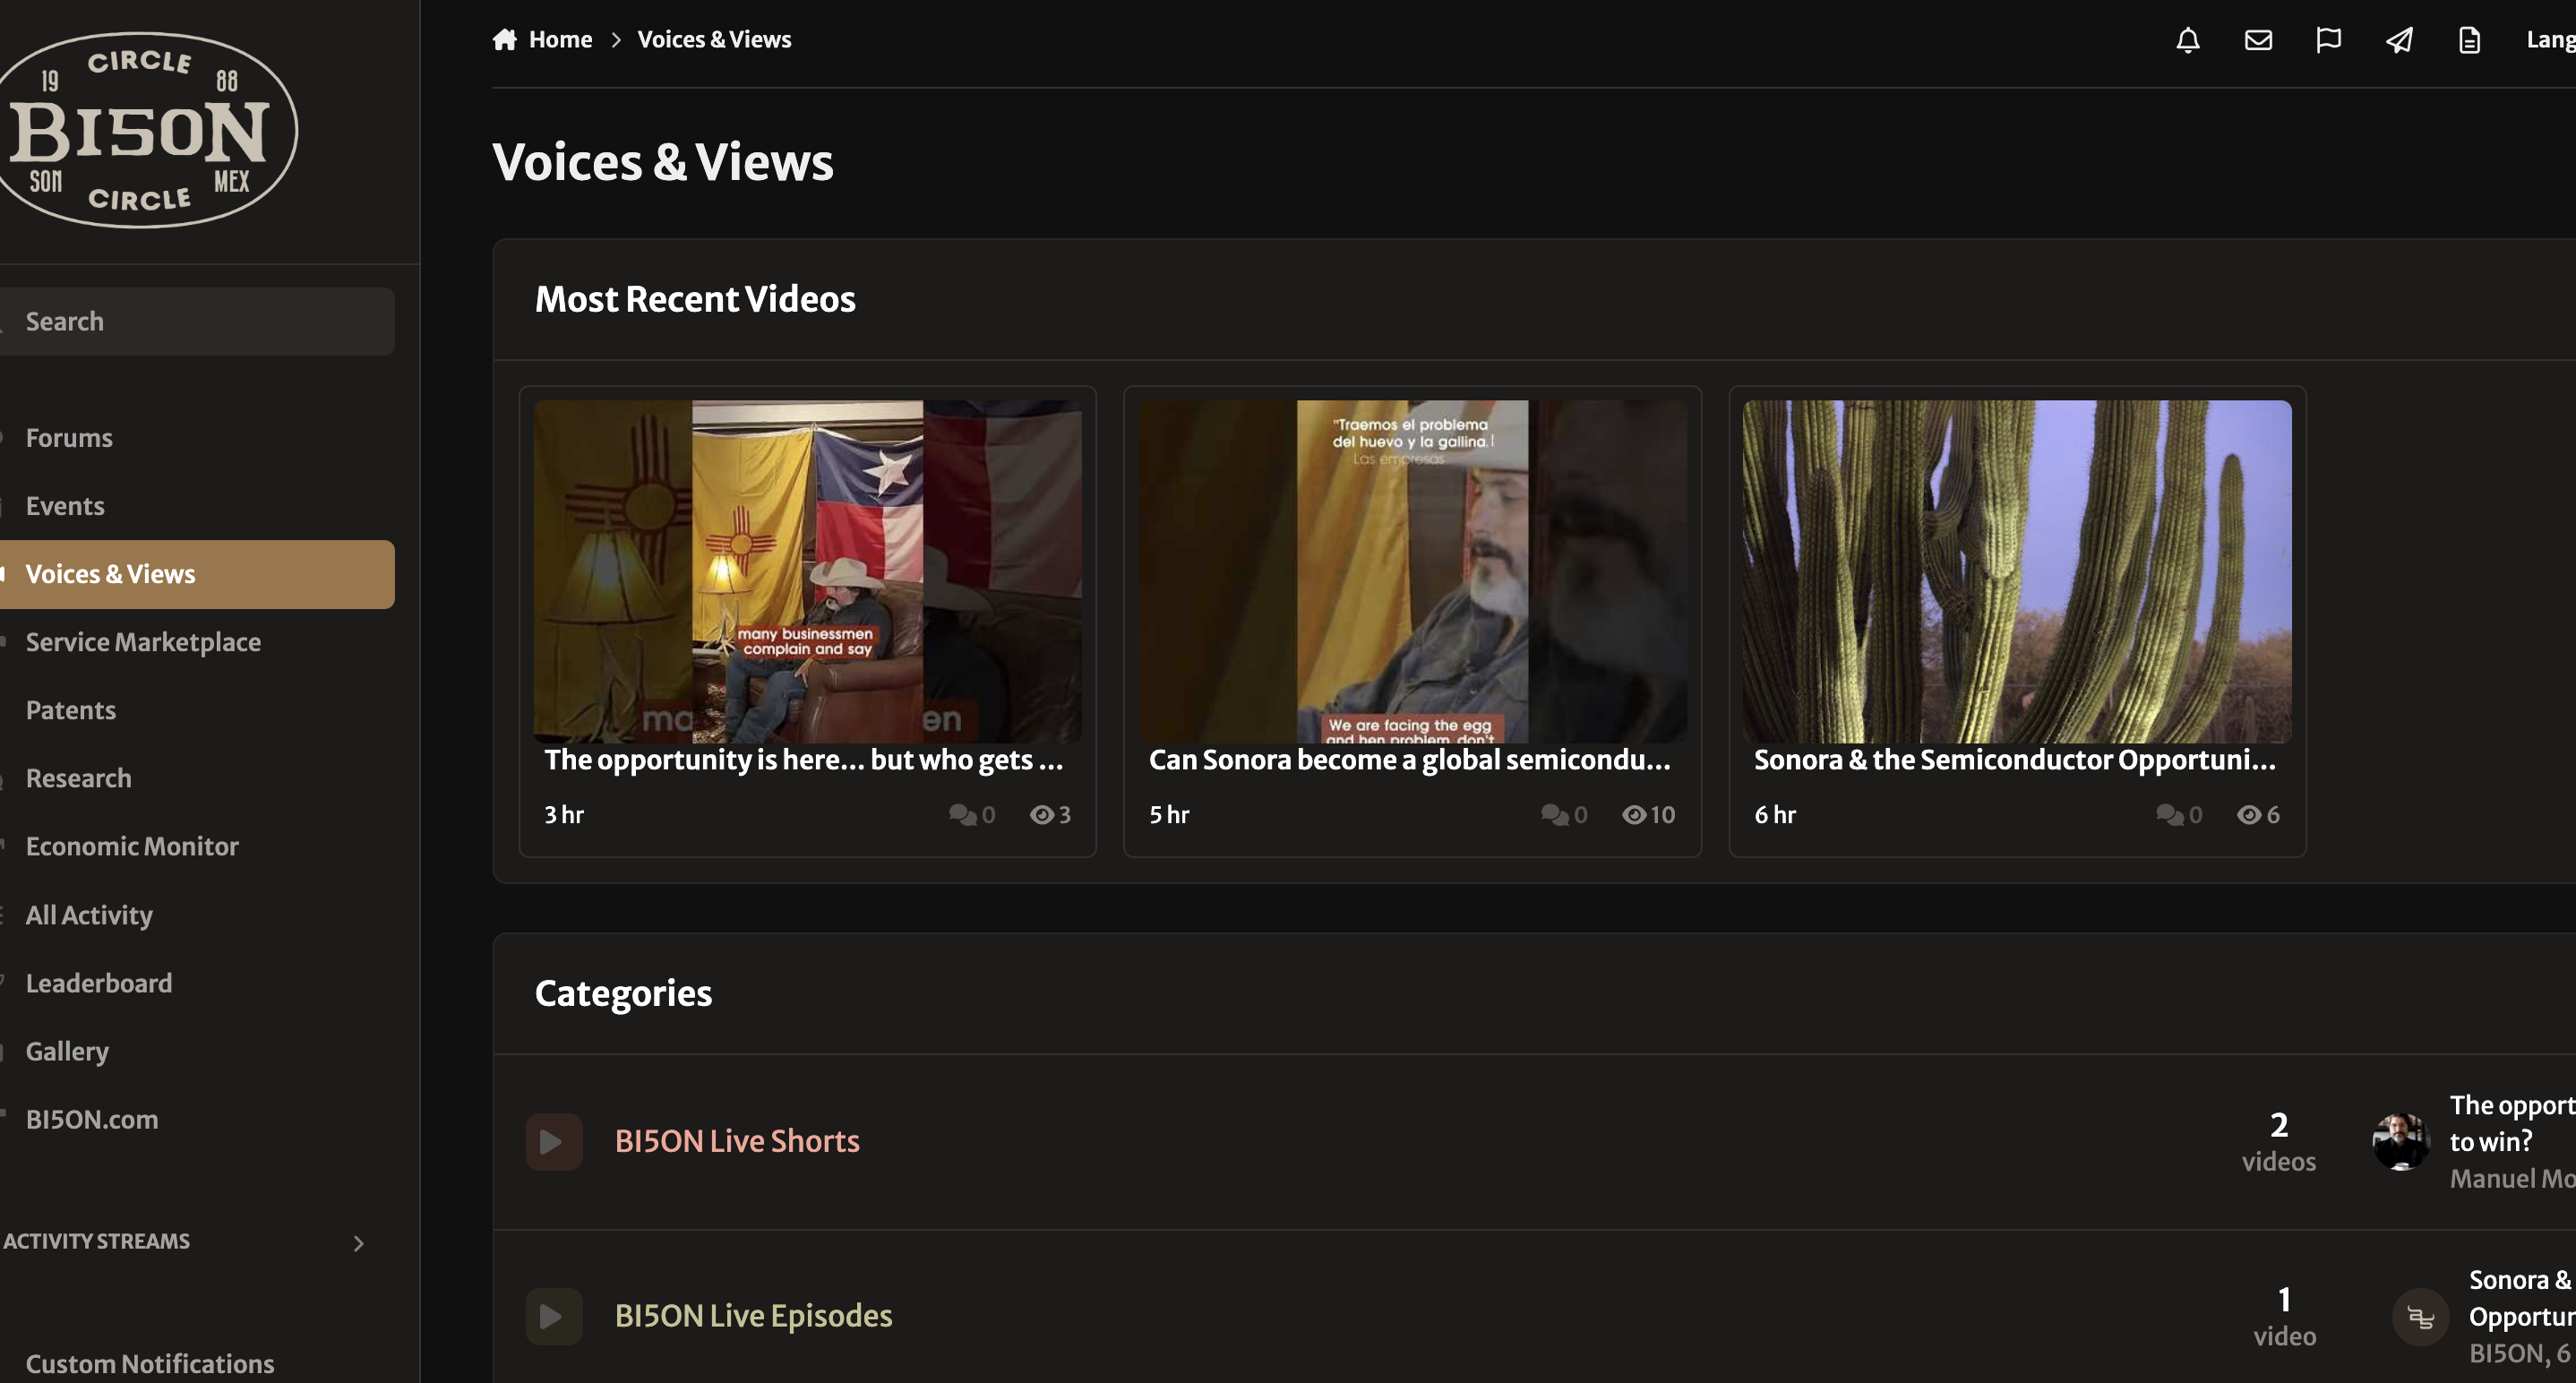Click the Search input field

click(200, 322)
